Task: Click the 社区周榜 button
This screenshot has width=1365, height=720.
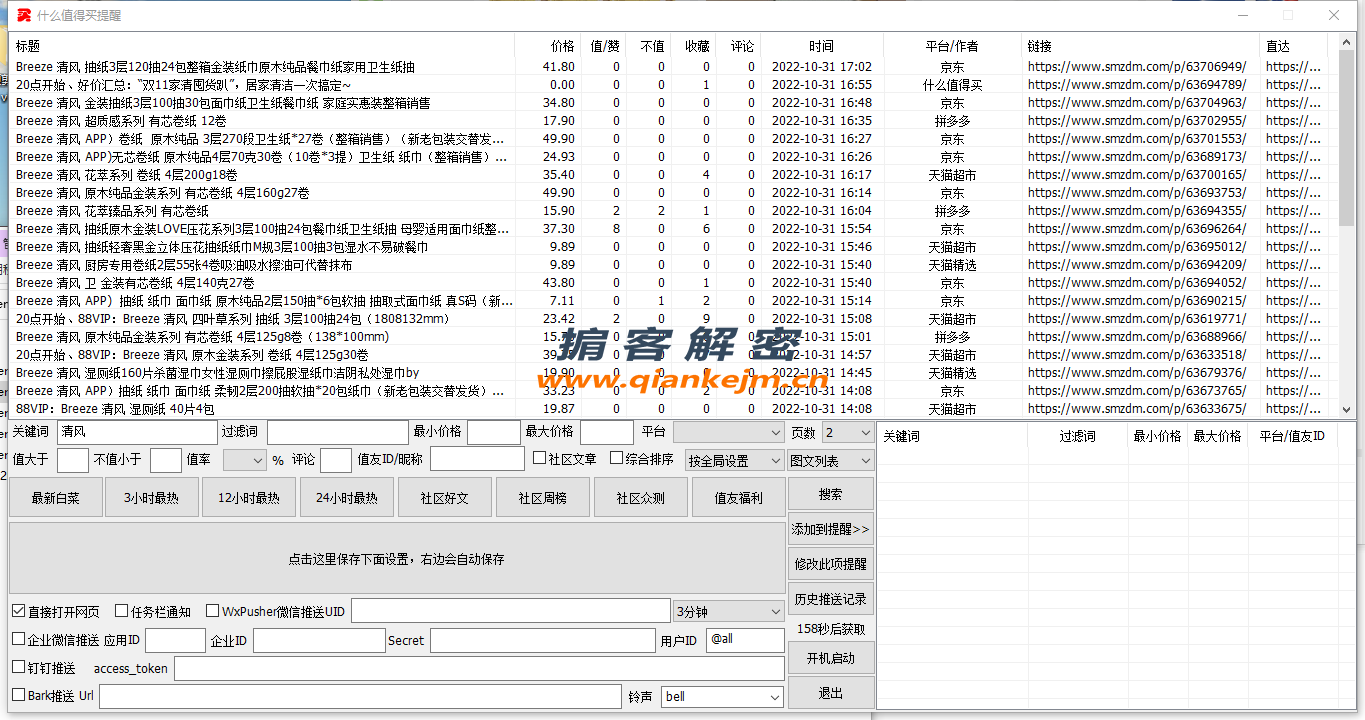Action: (x=542, y=497)
